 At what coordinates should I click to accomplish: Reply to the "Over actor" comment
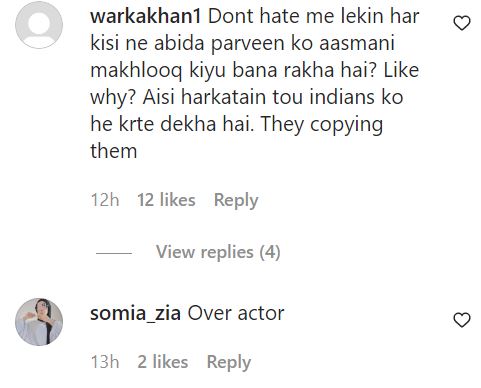coord(229,362)
